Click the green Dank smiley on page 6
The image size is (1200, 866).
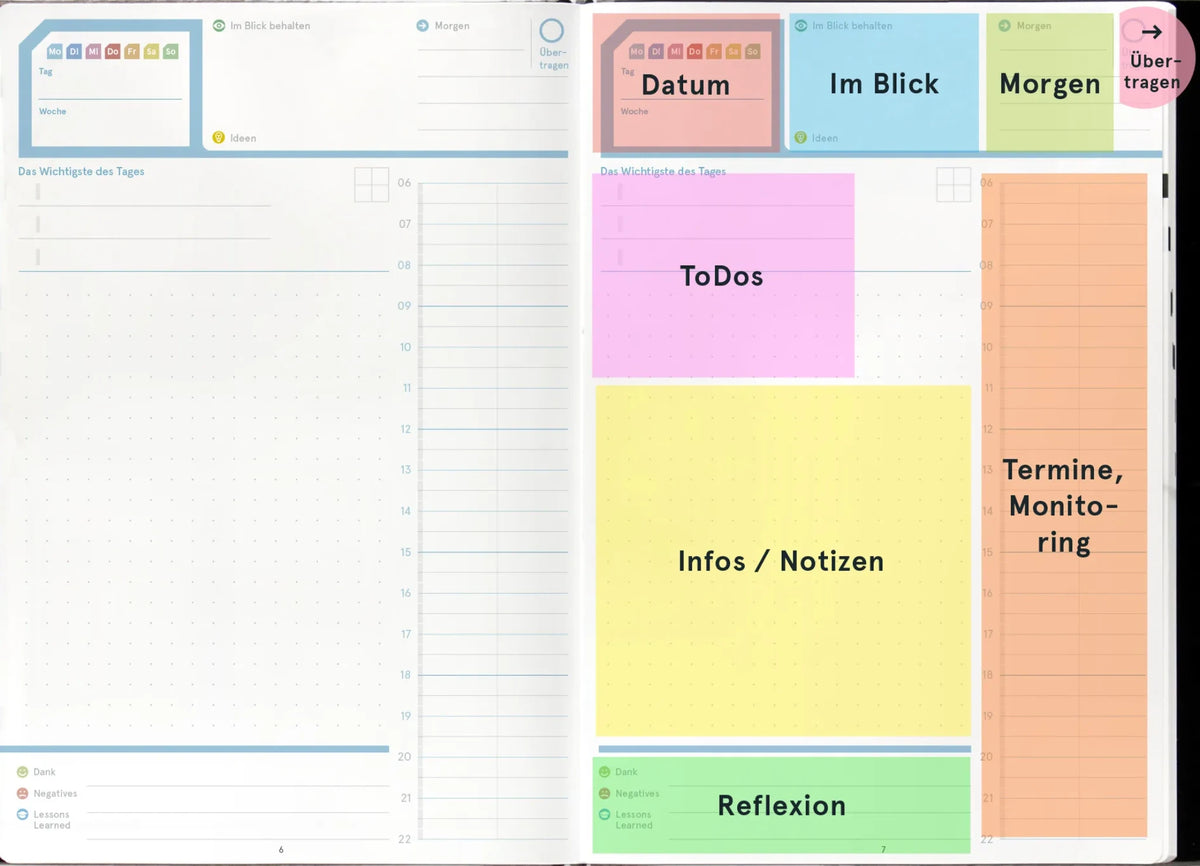click(22, 772)
